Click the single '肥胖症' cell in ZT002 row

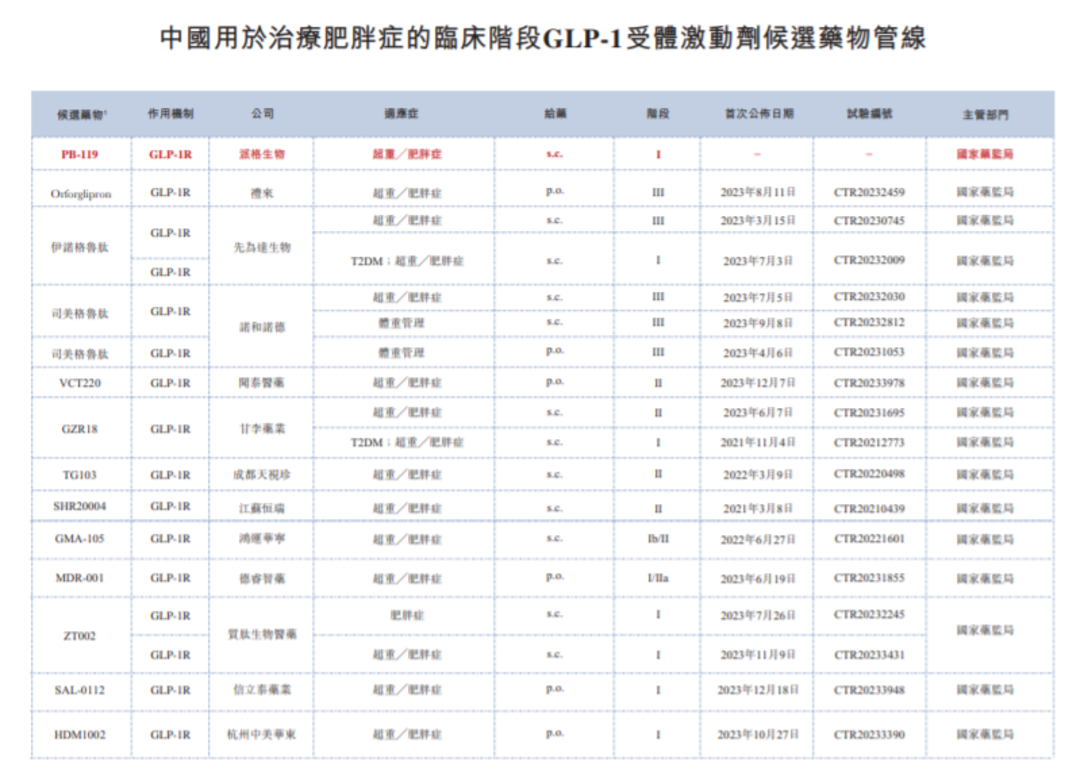pos(407,616)
